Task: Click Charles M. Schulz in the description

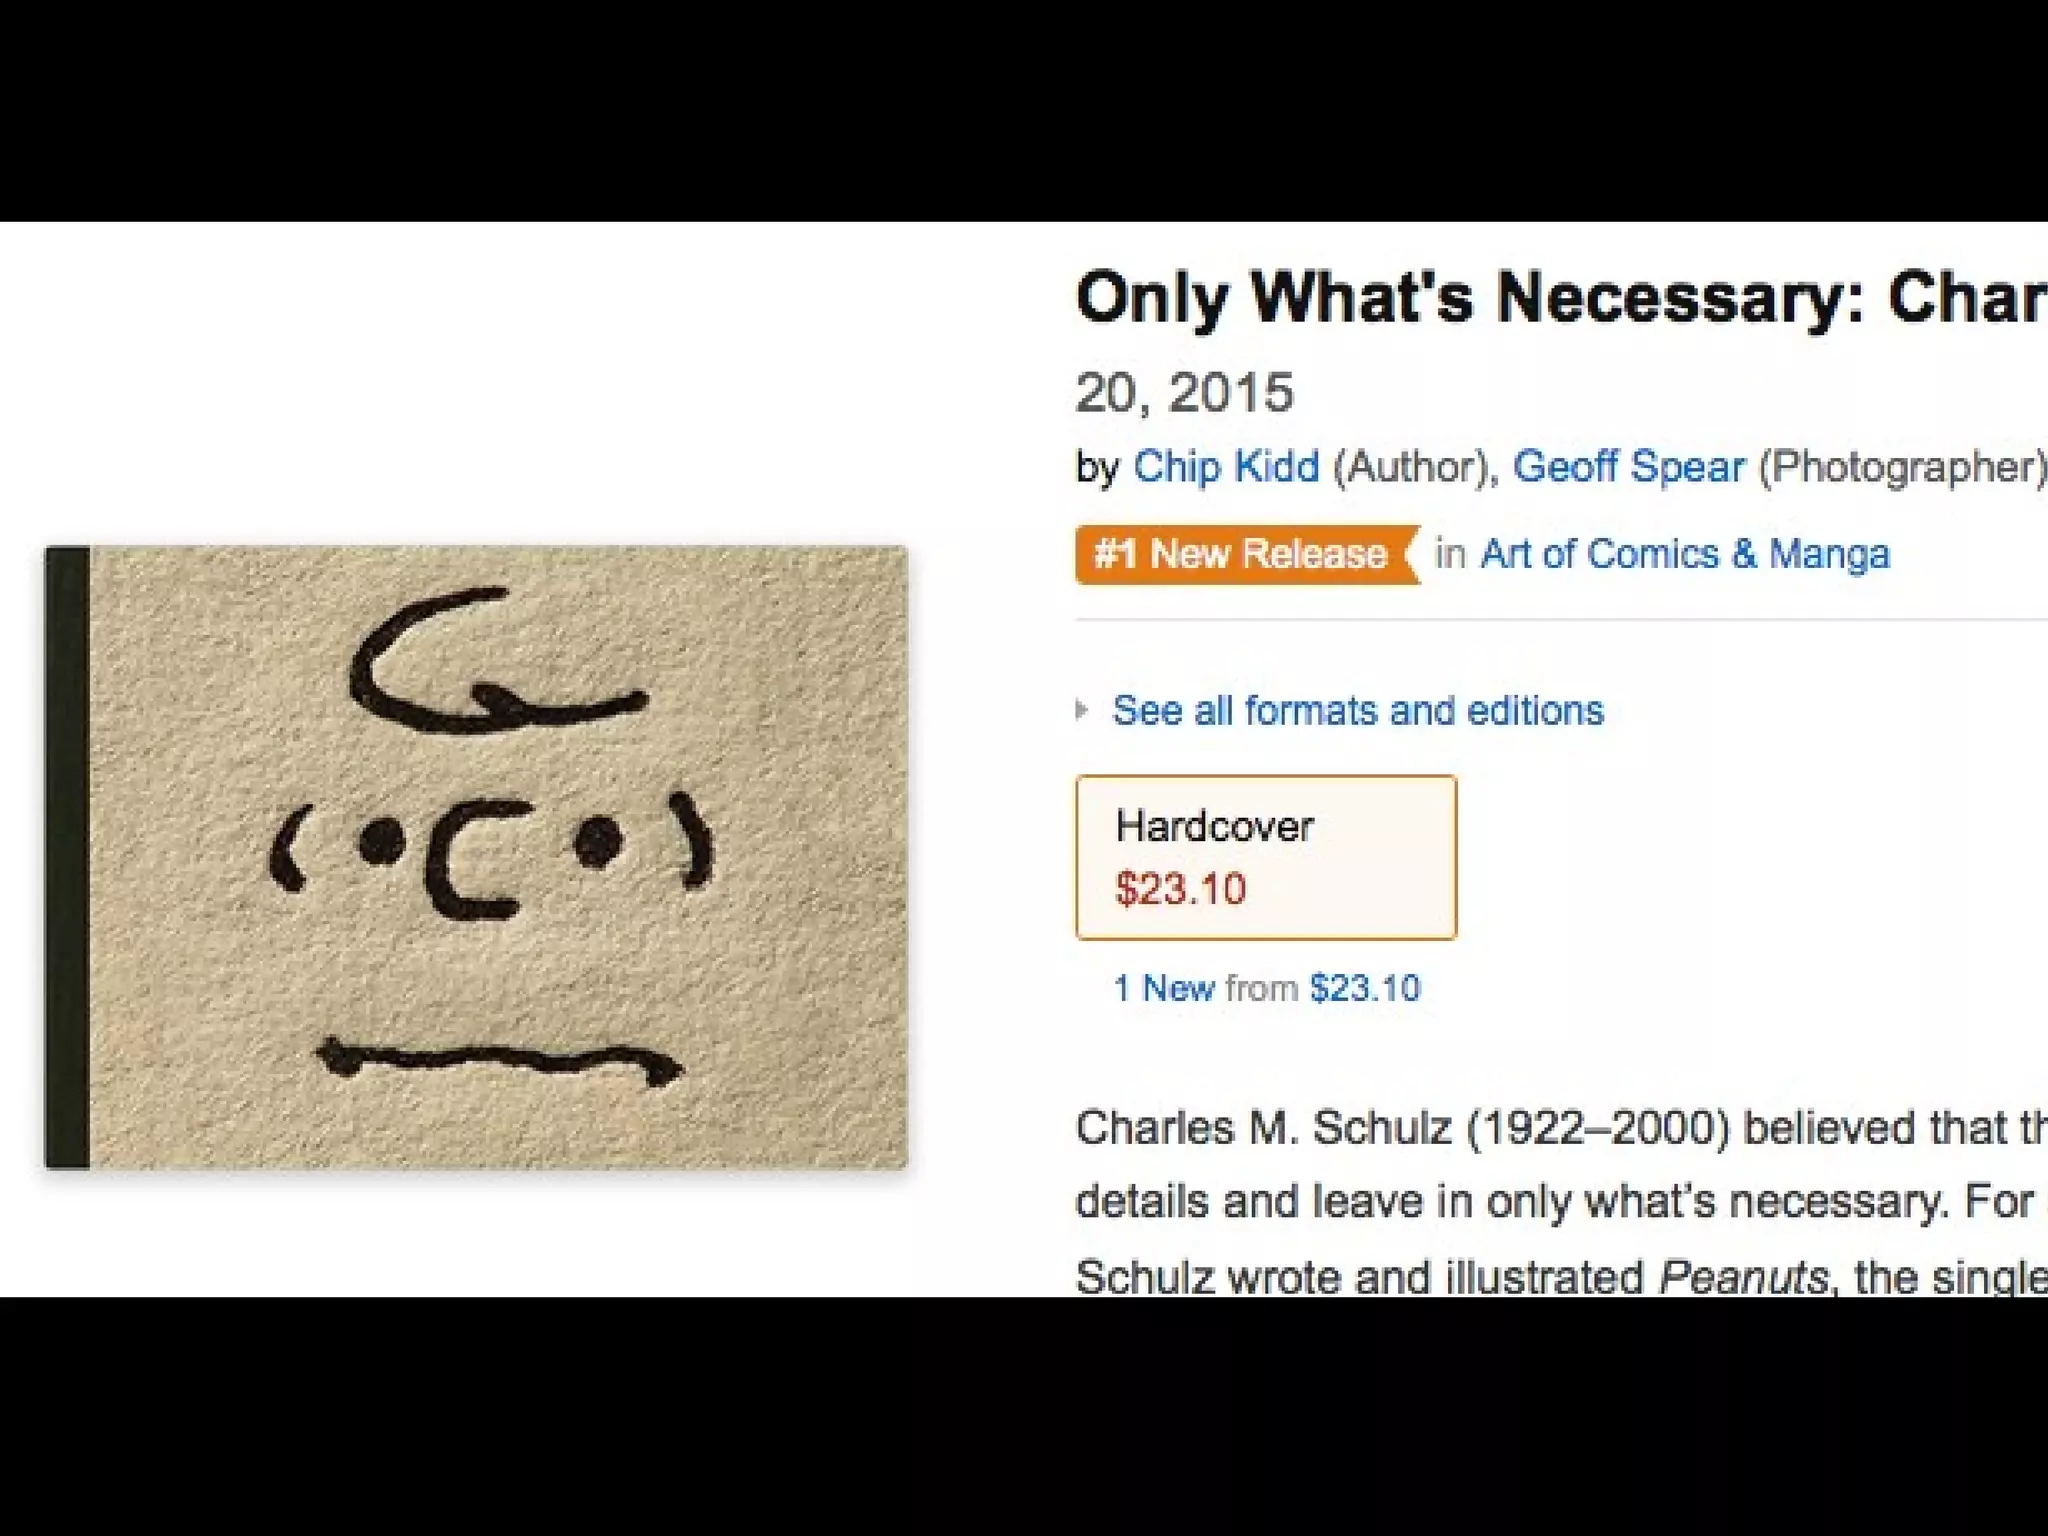Action: click(1263, 1129)
